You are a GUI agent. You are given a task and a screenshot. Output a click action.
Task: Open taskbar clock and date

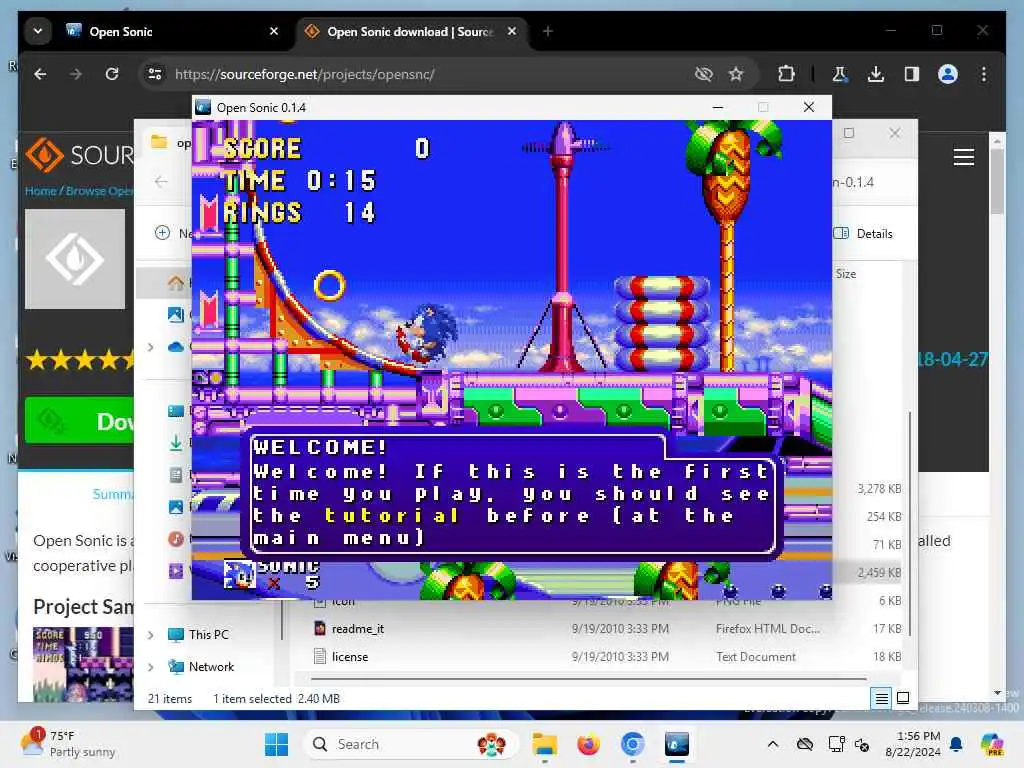[912, 744]
